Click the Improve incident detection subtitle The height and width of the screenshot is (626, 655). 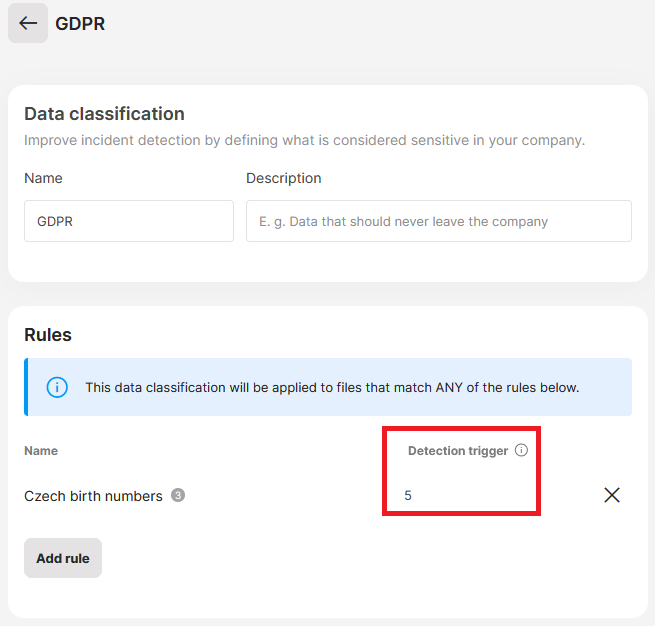point(304,140)
